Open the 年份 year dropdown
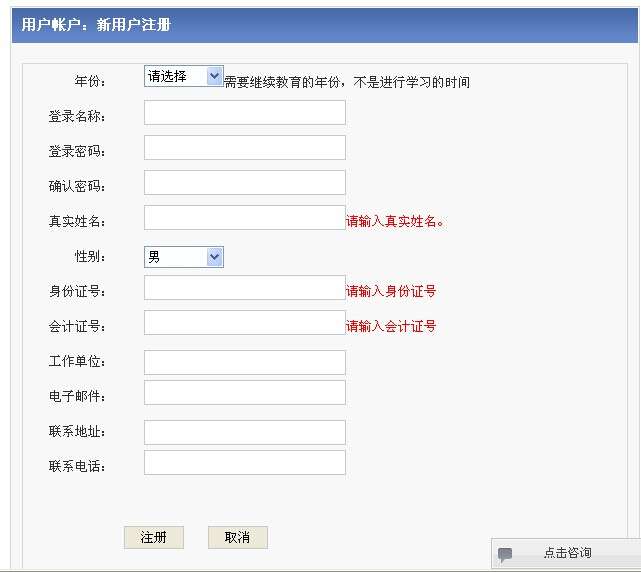Screen dimensions: 641x572 tap(183, 76)
